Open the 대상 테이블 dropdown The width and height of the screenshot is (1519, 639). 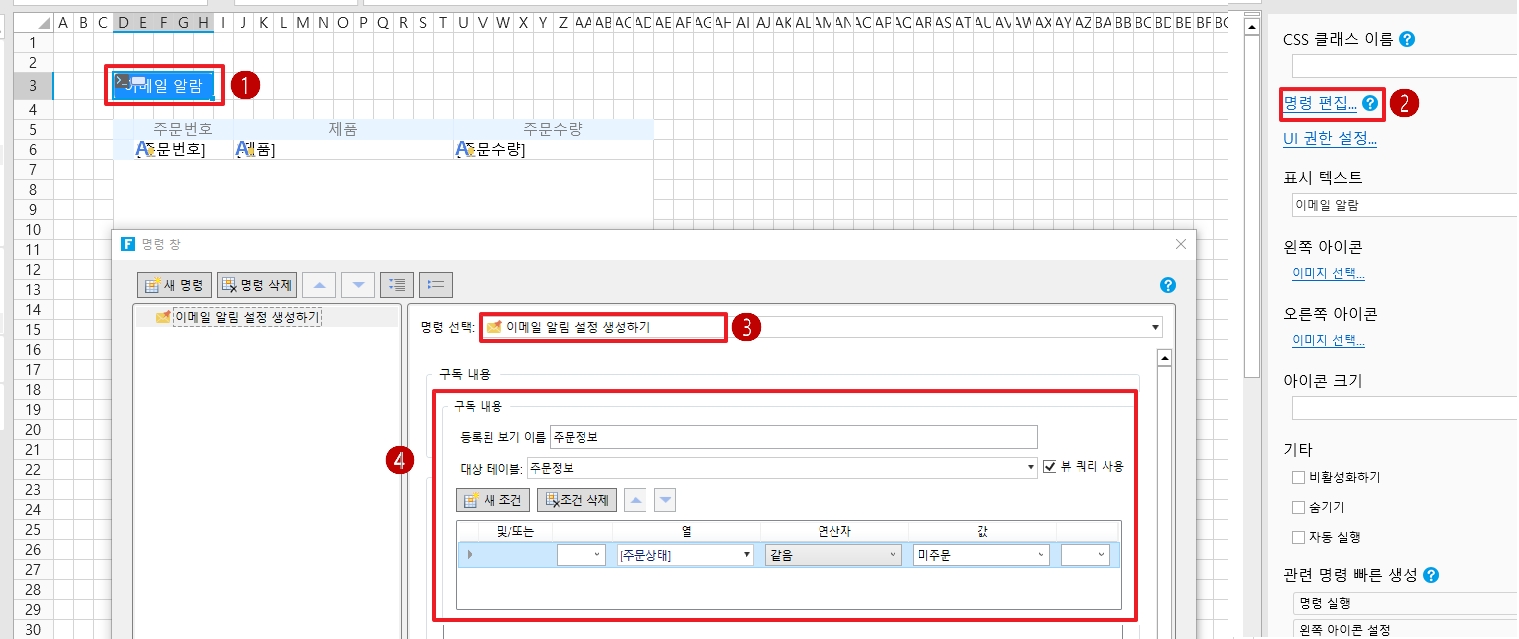coord(1031,467)
